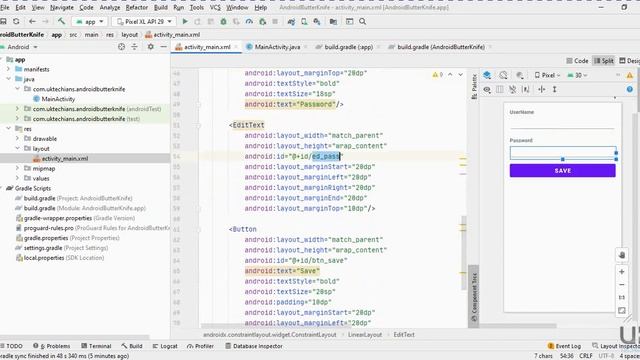Open the Profiler tool window

click(x=200, y=346)
